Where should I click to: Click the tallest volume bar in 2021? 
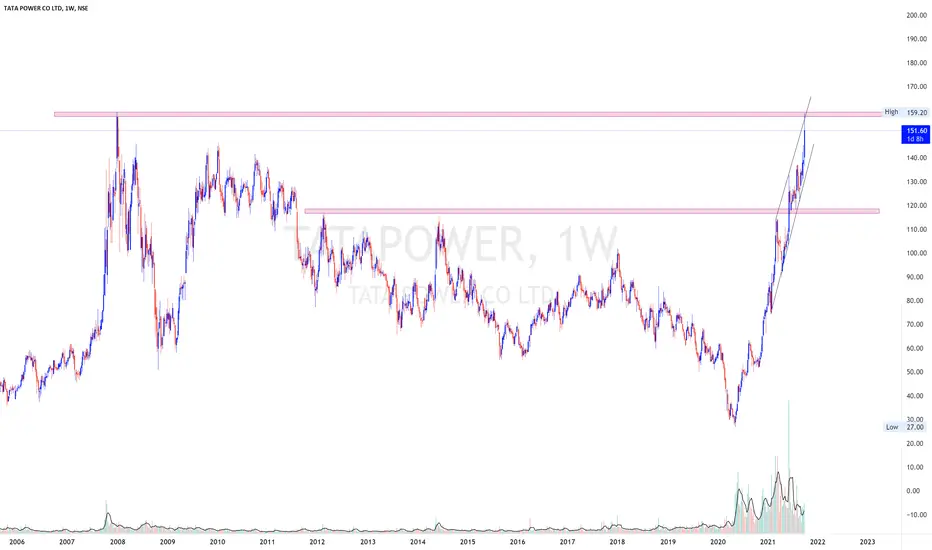click(x=789, y=467)
